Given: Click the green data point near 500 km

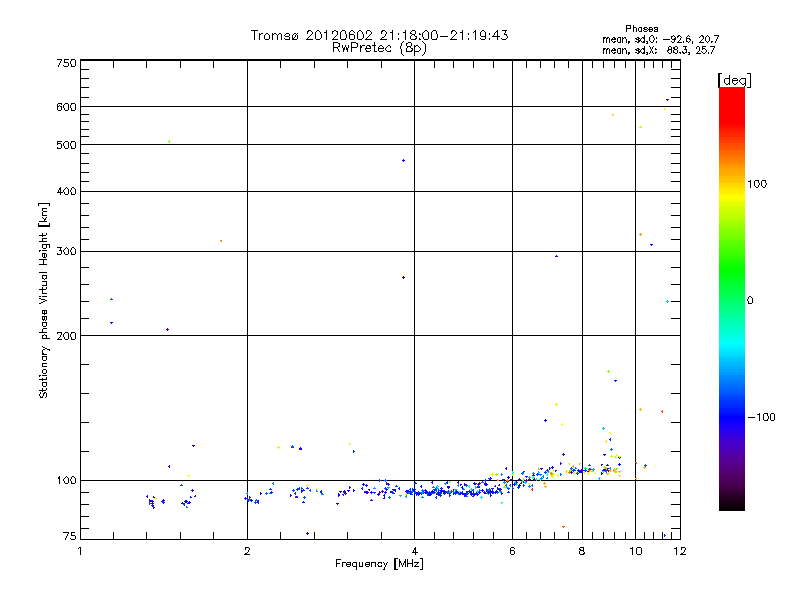Looking at the screenshot, I should click(x=169, y=141).
